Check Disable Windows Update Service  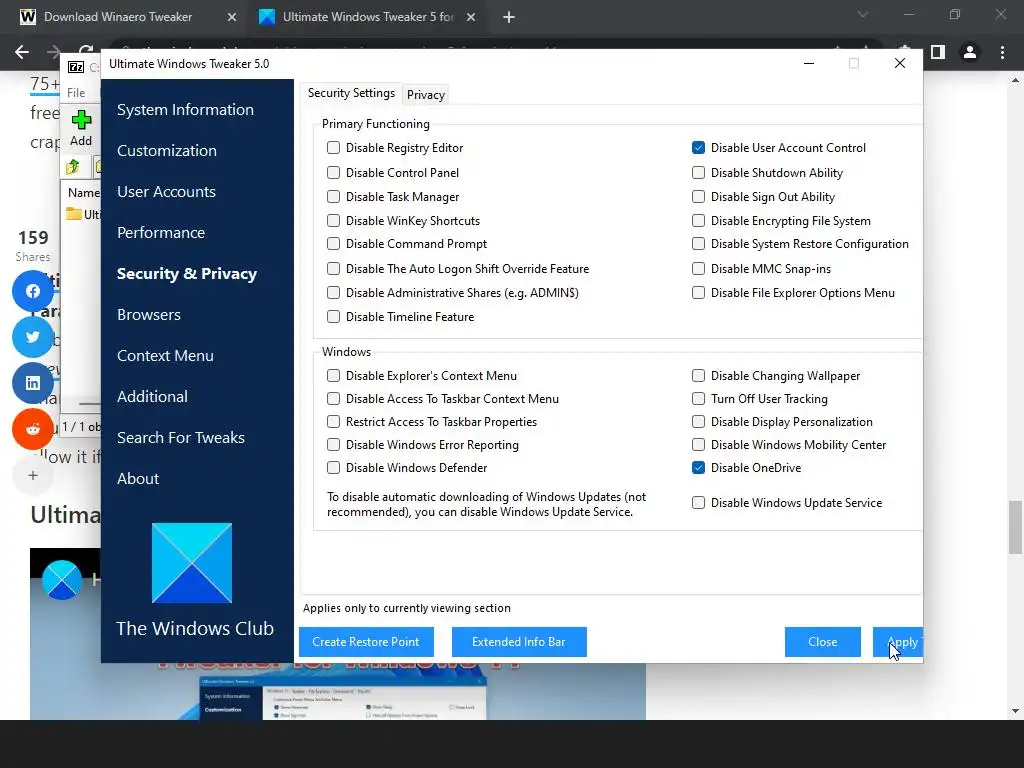[x=698, y=503]
